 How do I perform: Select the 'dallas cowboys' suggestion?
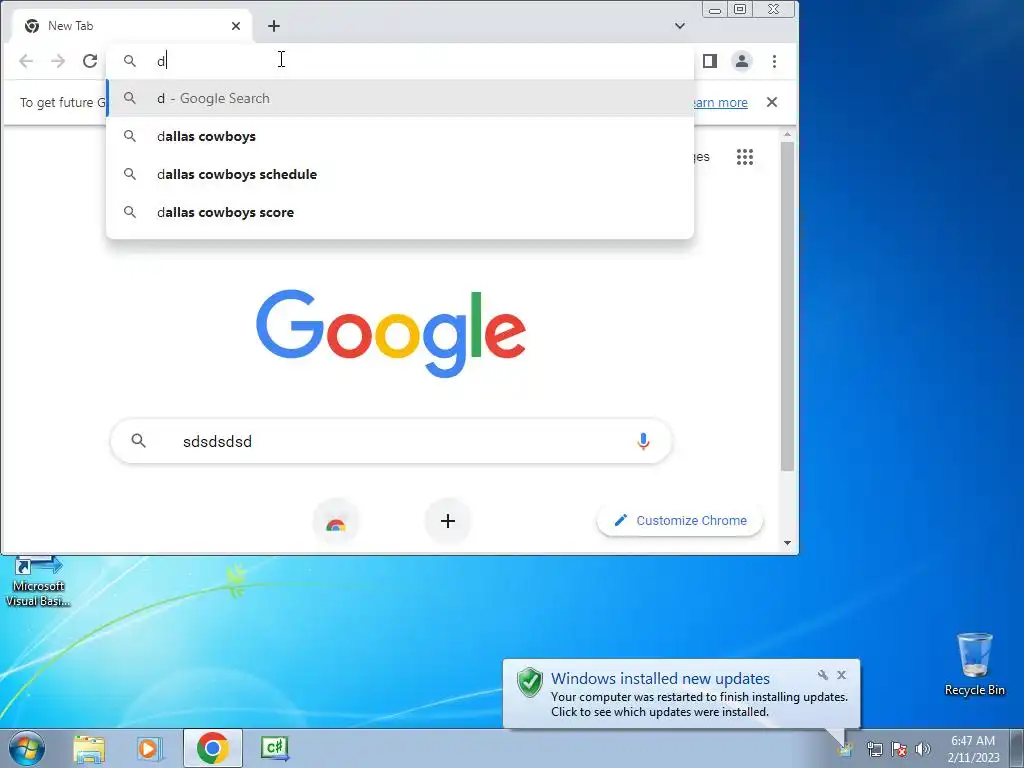(400, 136)
